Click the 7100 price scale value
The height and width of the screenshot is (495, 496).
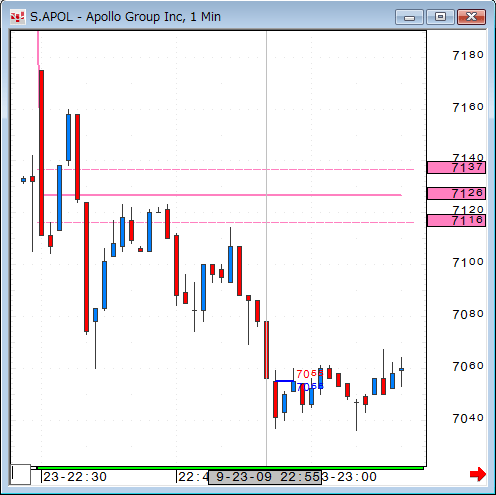468,262
